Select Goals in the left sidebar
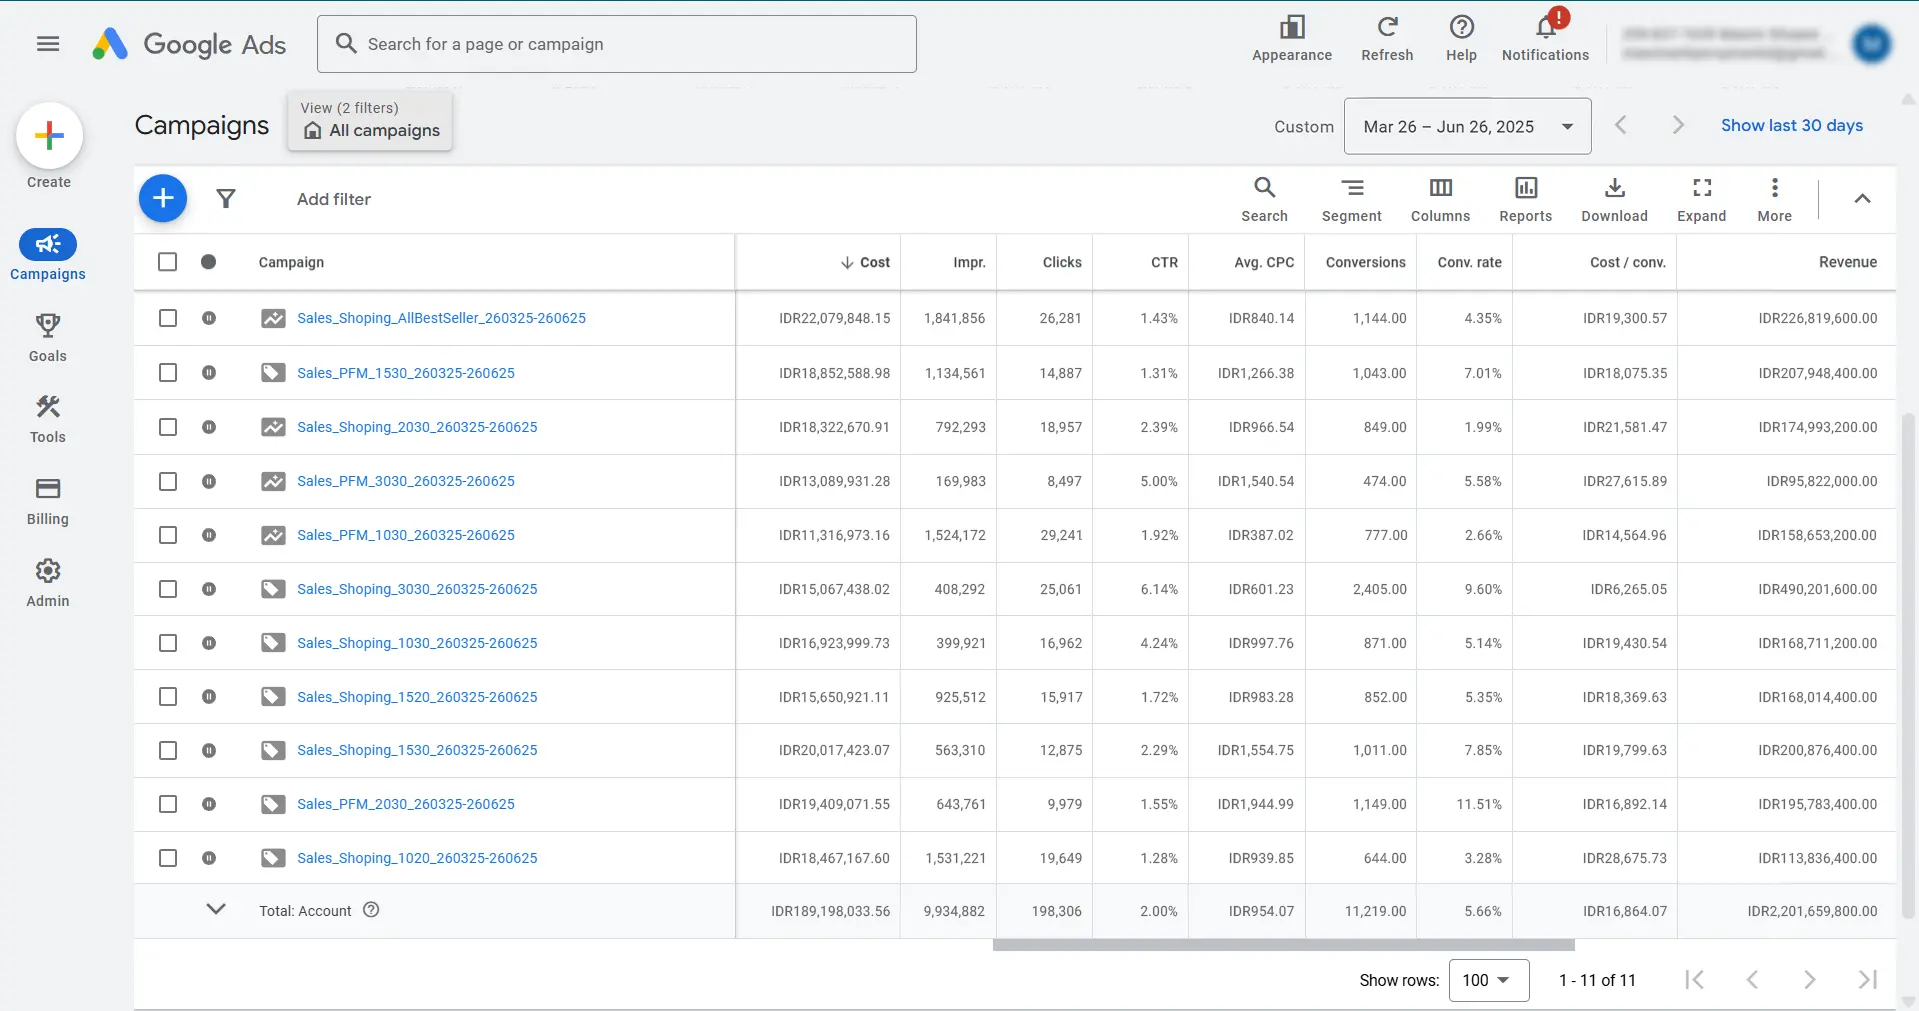1919x1011 pixels. 47,337
